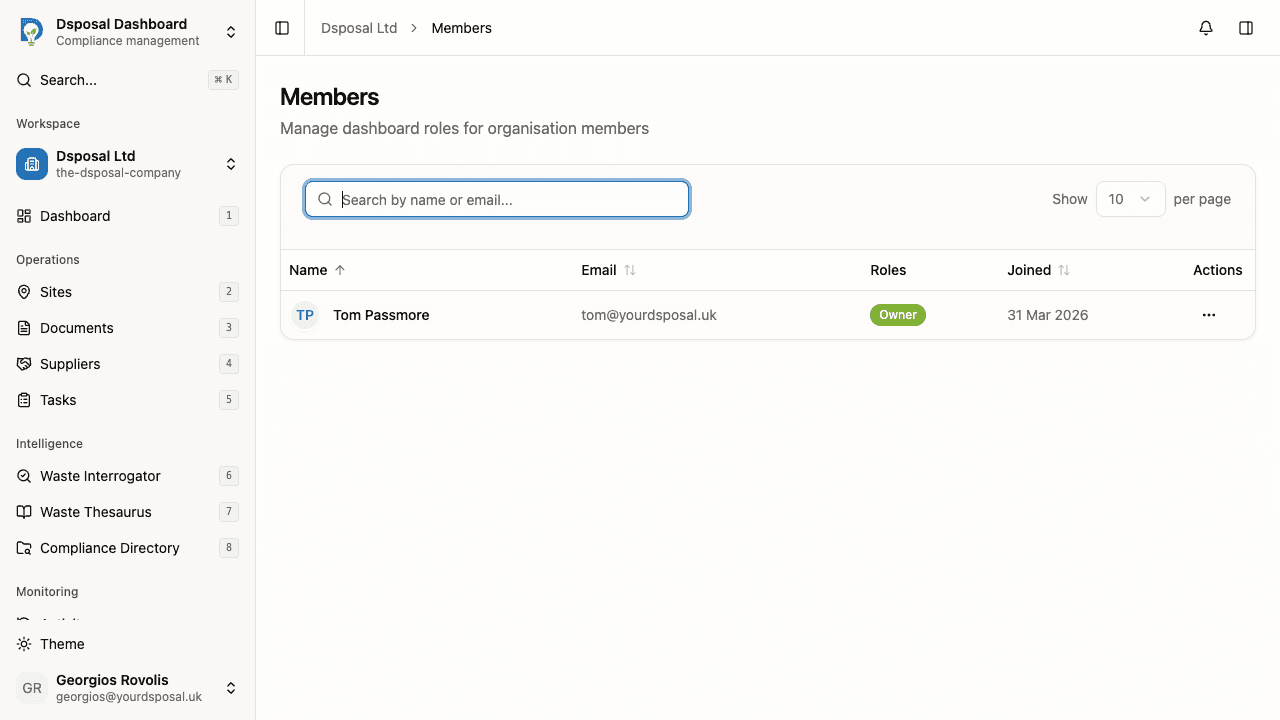Toggle the sidebar panel collapse

(281, 28)
